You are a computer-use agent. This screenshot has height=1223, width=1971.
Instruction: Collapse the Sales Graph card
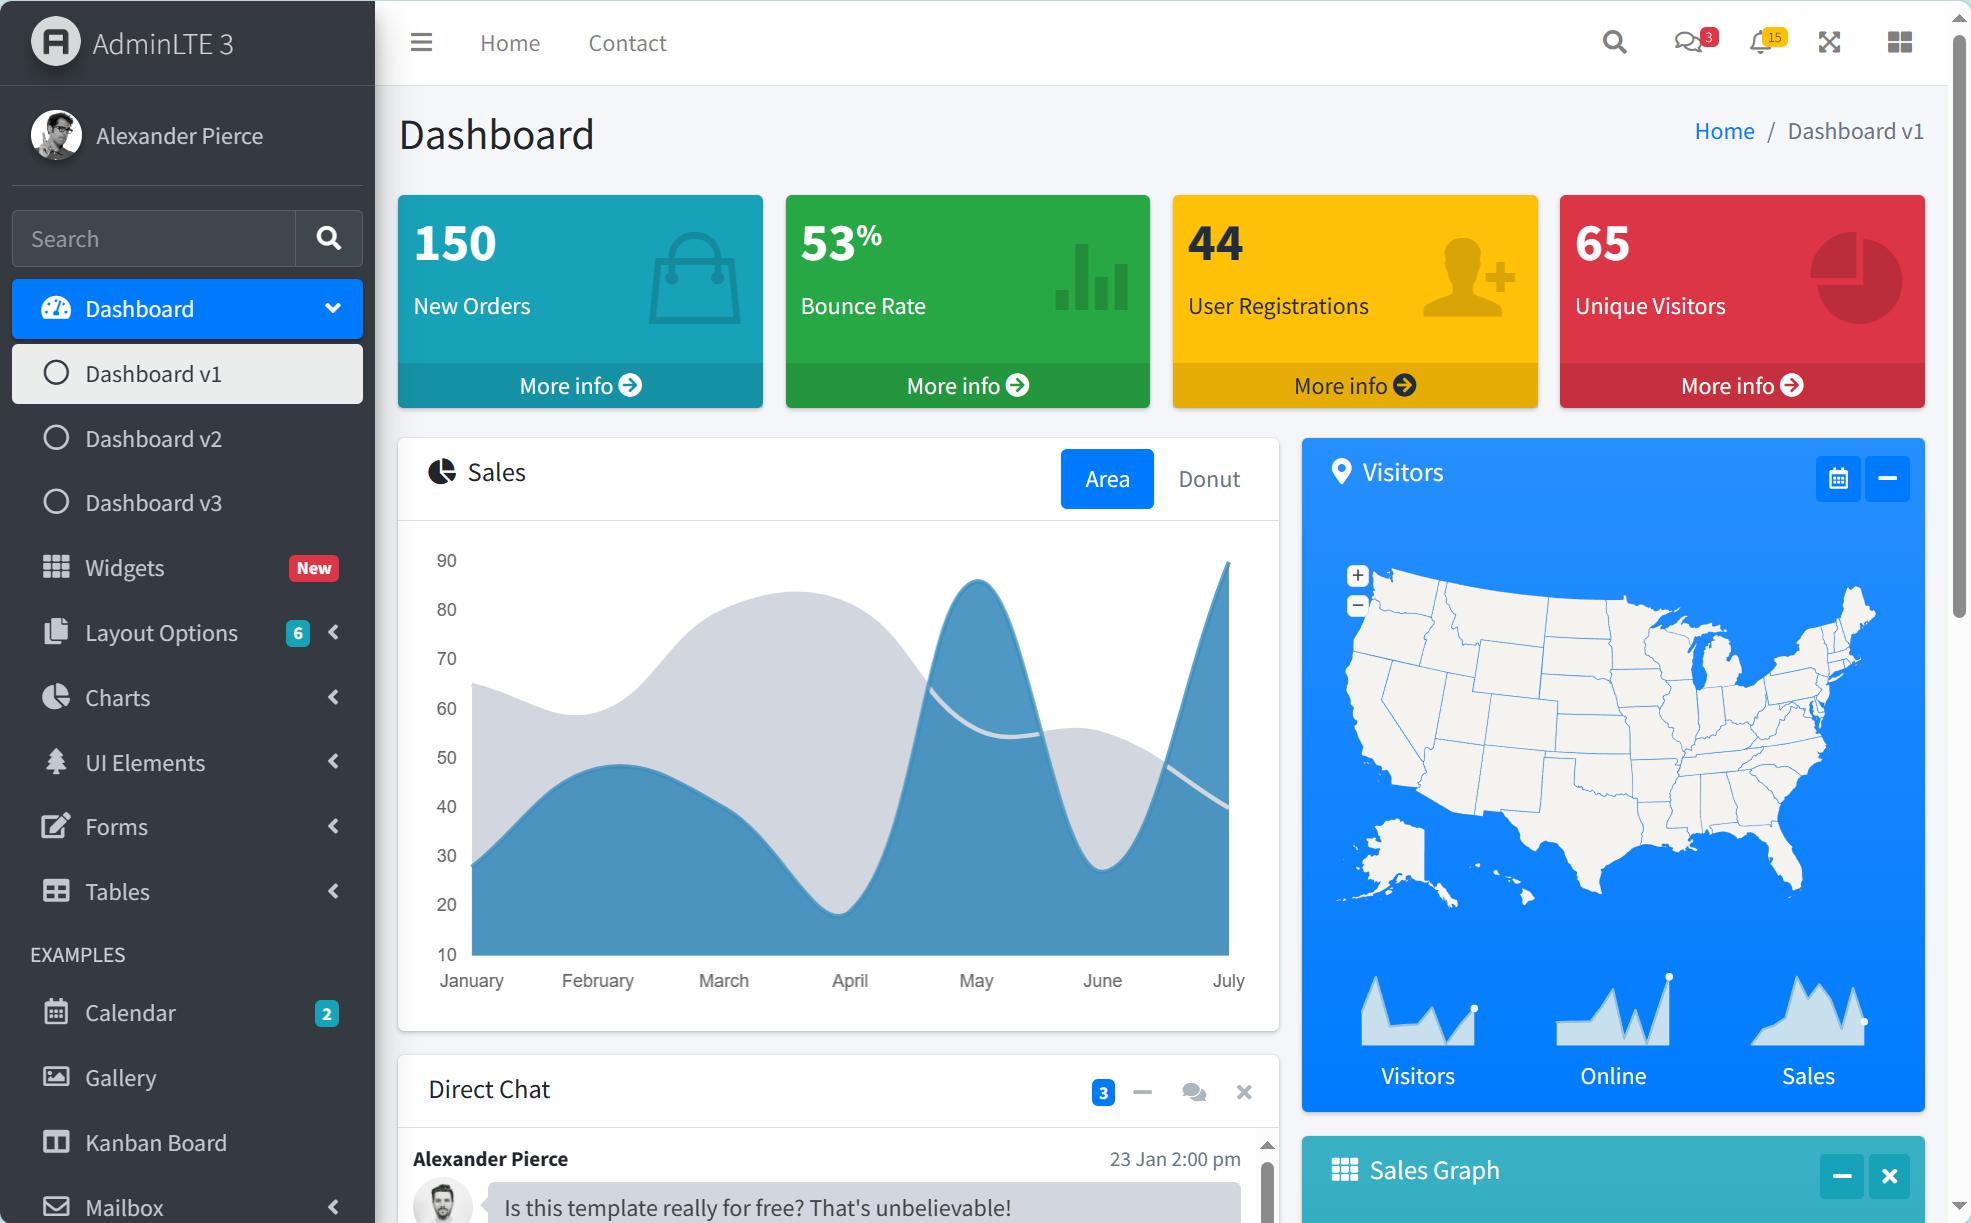coord(1841,1176)
